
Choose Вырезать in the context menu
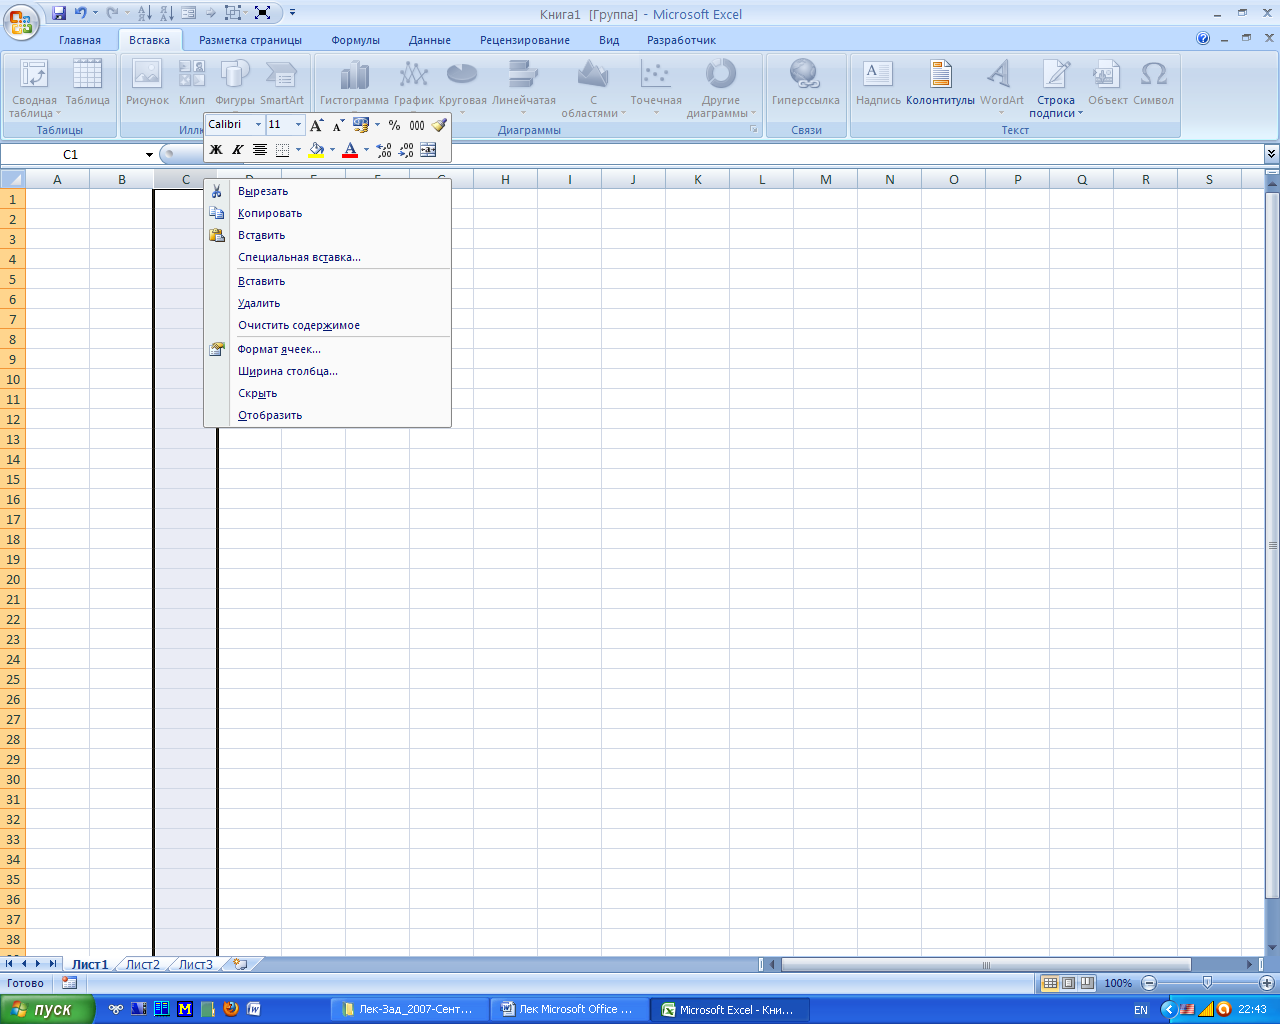(x=328, y=191)
